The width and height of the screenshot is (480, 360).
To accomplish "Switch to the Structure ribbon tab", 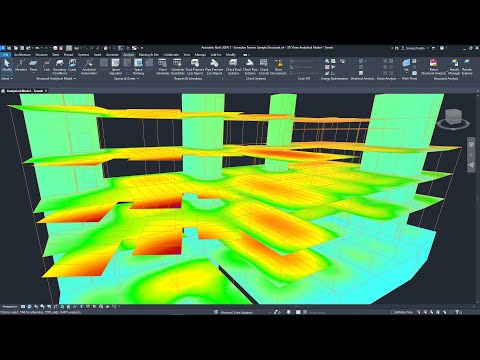I will (x=42, y=55).
